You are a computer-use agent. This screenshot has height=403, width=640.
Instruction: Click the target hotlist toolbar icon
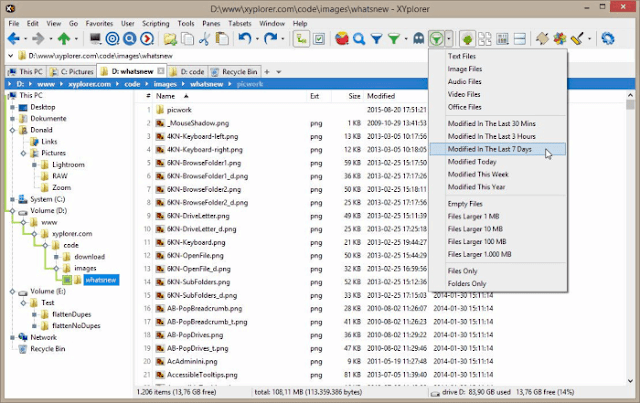click(x=112, y=39)
